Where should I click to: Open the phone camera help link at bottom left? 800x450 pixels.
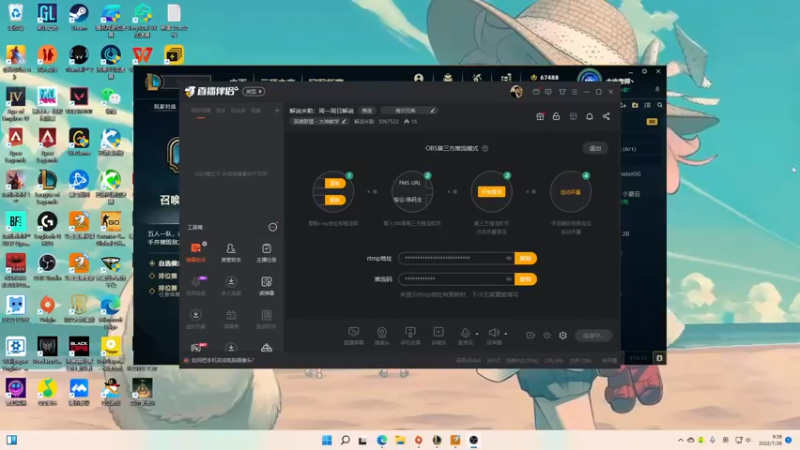click(222, 360)
